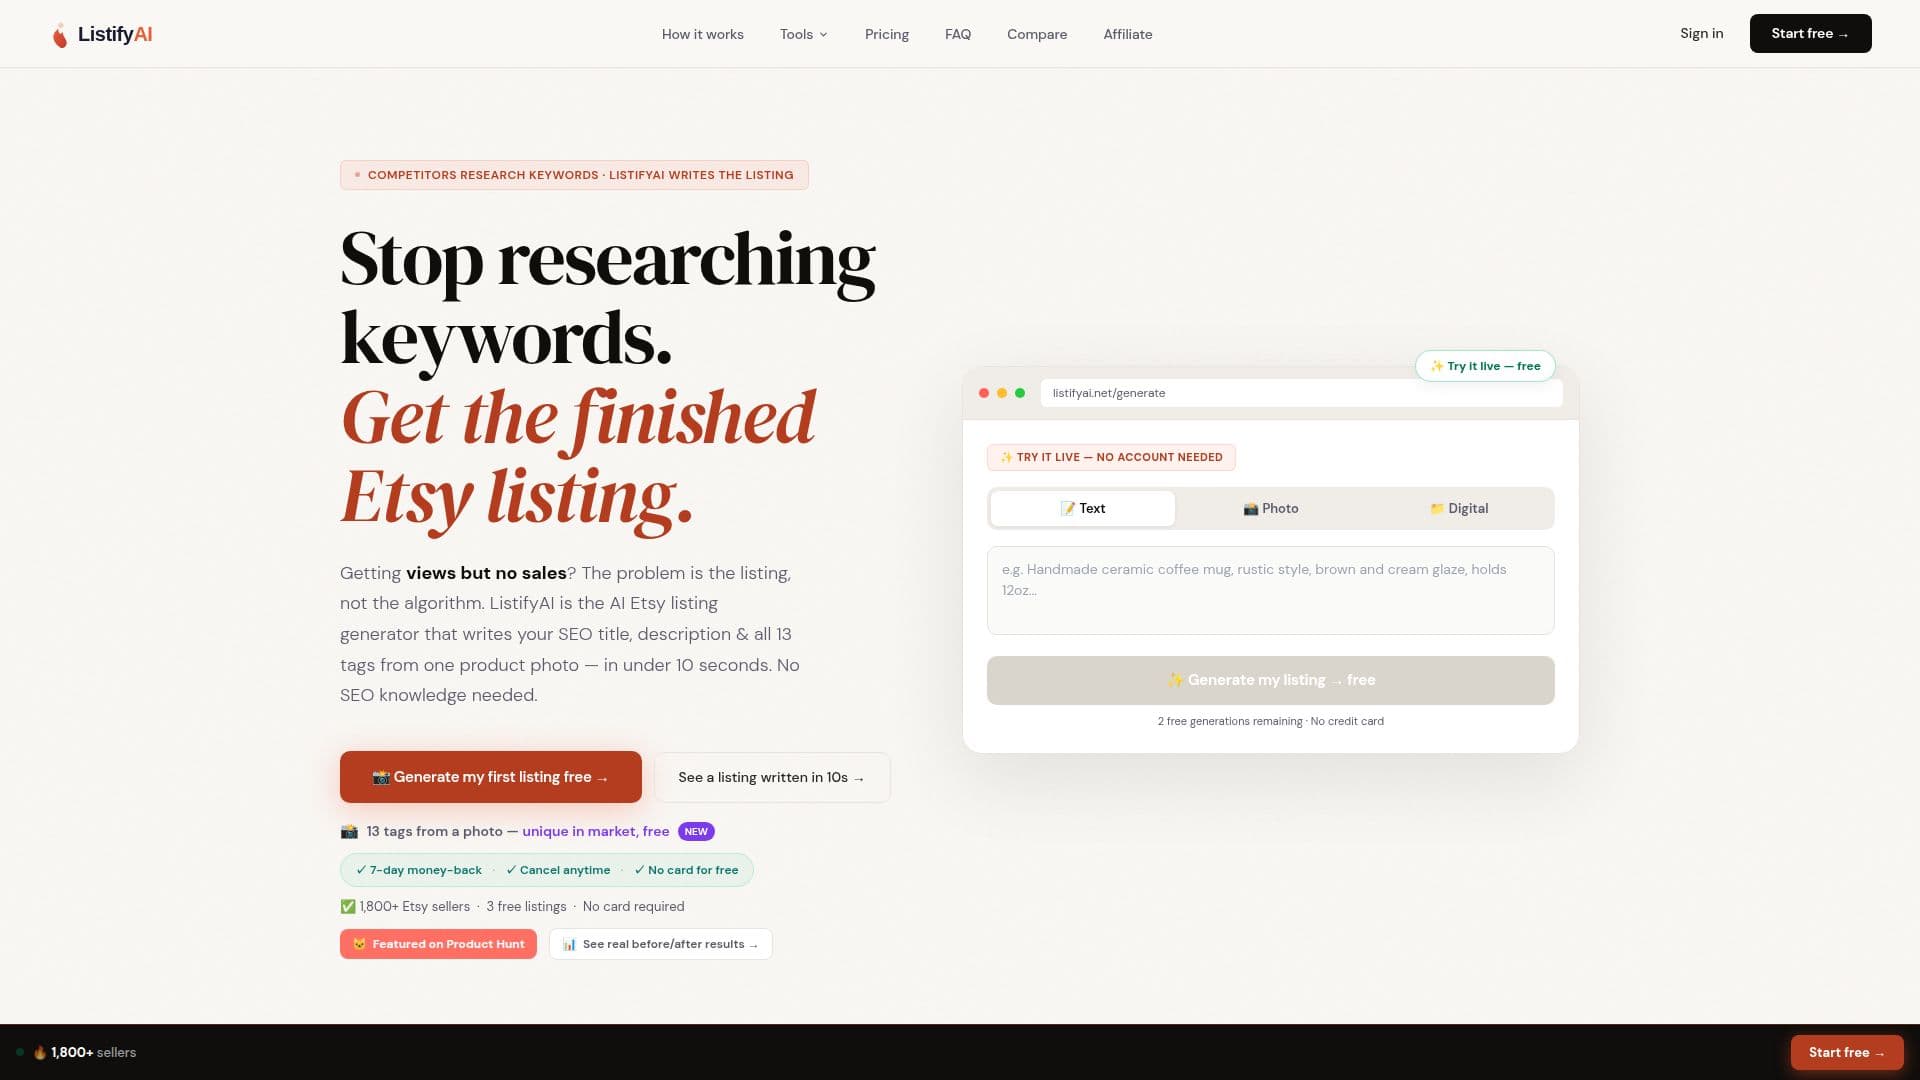Click Generate my listing free button
1920x1080 pixels.
pos(1270,680)
